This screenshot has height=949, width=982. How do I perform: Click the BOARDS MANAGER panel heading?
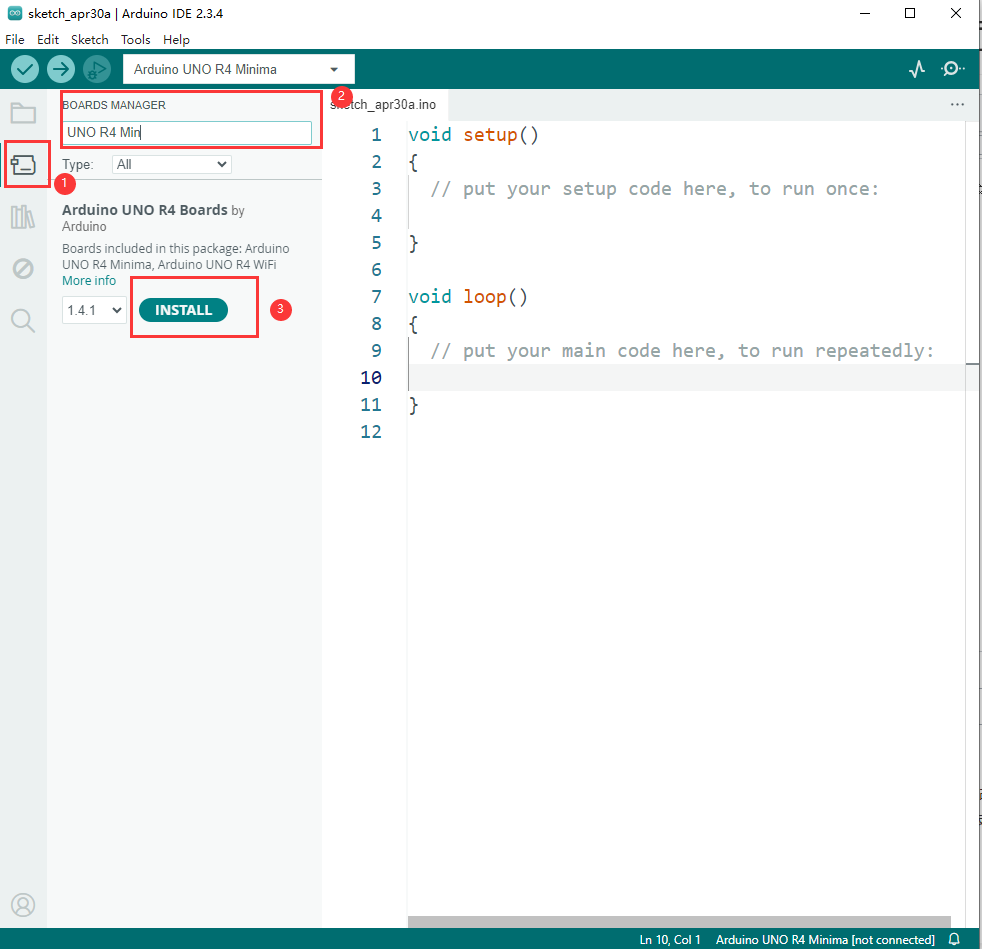[114, 105]
